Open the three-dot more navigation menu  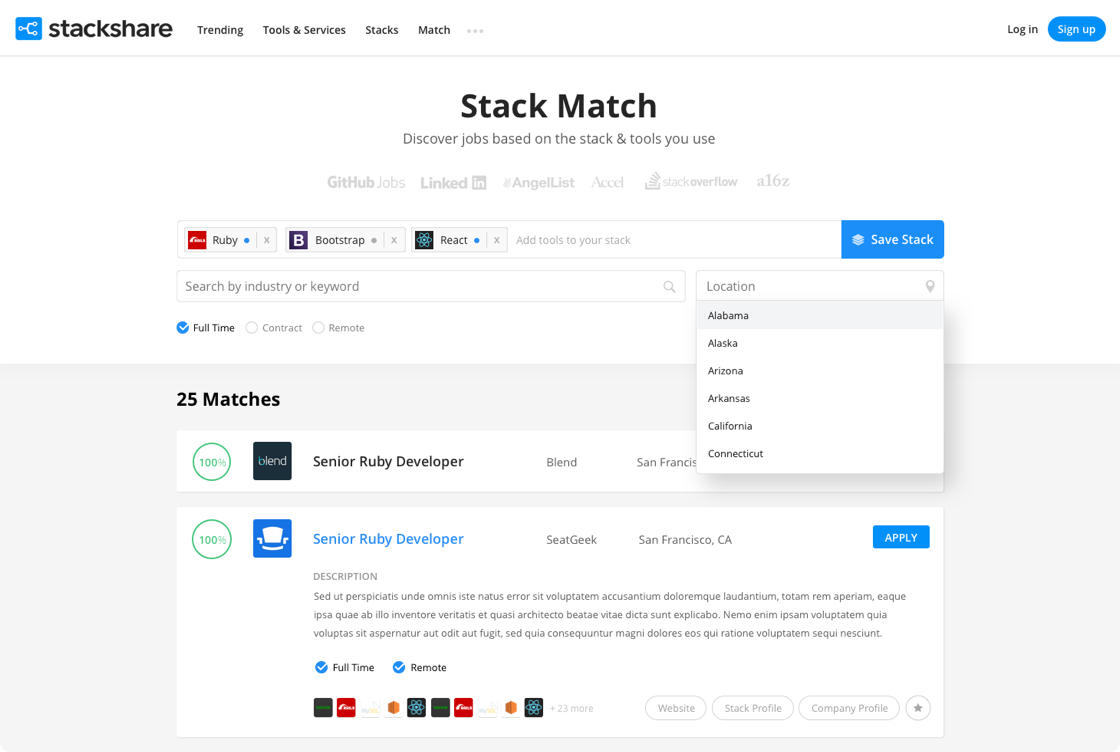475,31
